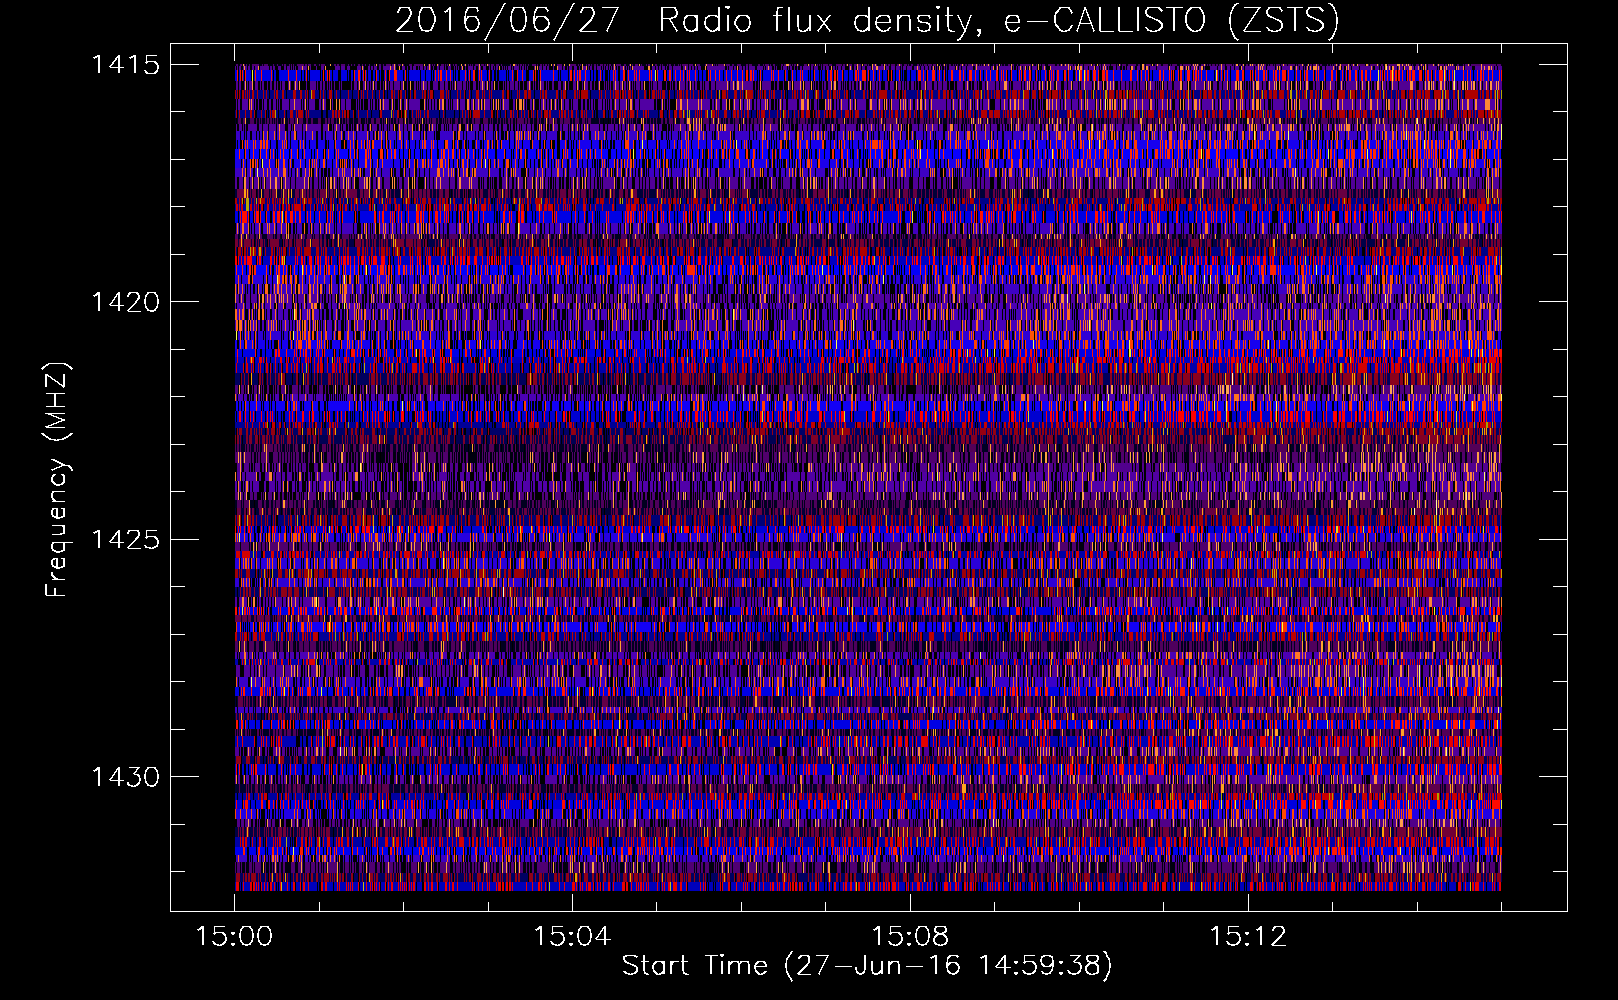Image resolution: width=1618 pixels, height=1000 pixels.
Task: Select the 1430 frequency axis label
Action: 125,777
